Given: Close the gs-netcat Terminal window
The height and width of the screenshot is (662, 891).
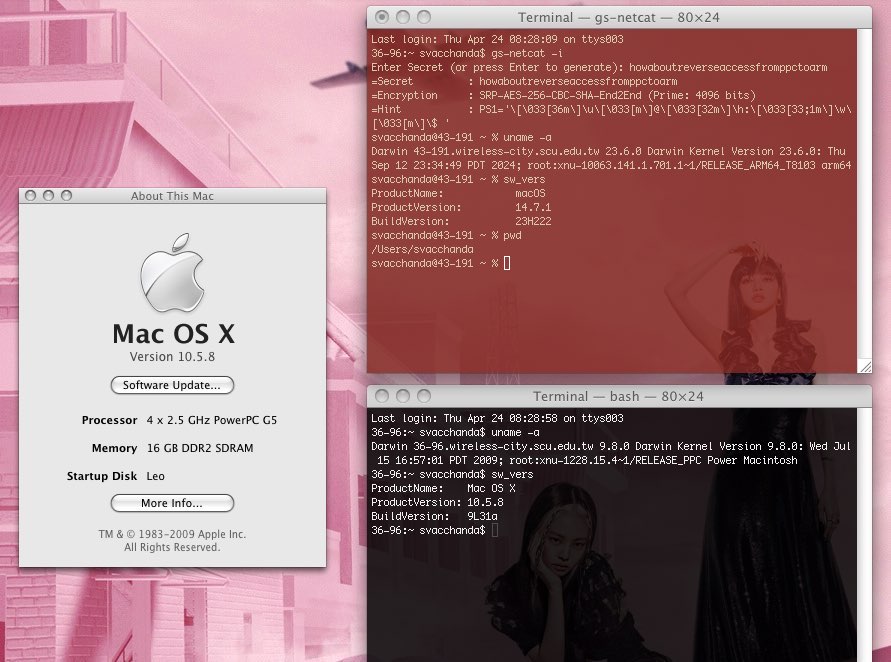Looking at the screenshot, I should (x=382, y=17).
